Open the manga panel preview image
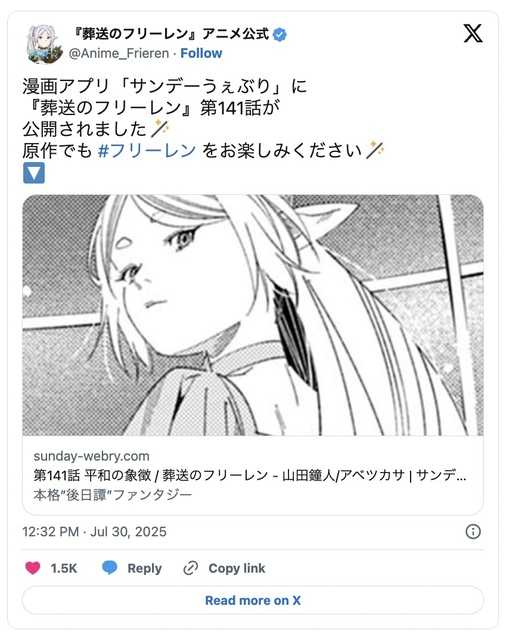The image size is (509, 640). pyautogui.click(x=253, y=315)
